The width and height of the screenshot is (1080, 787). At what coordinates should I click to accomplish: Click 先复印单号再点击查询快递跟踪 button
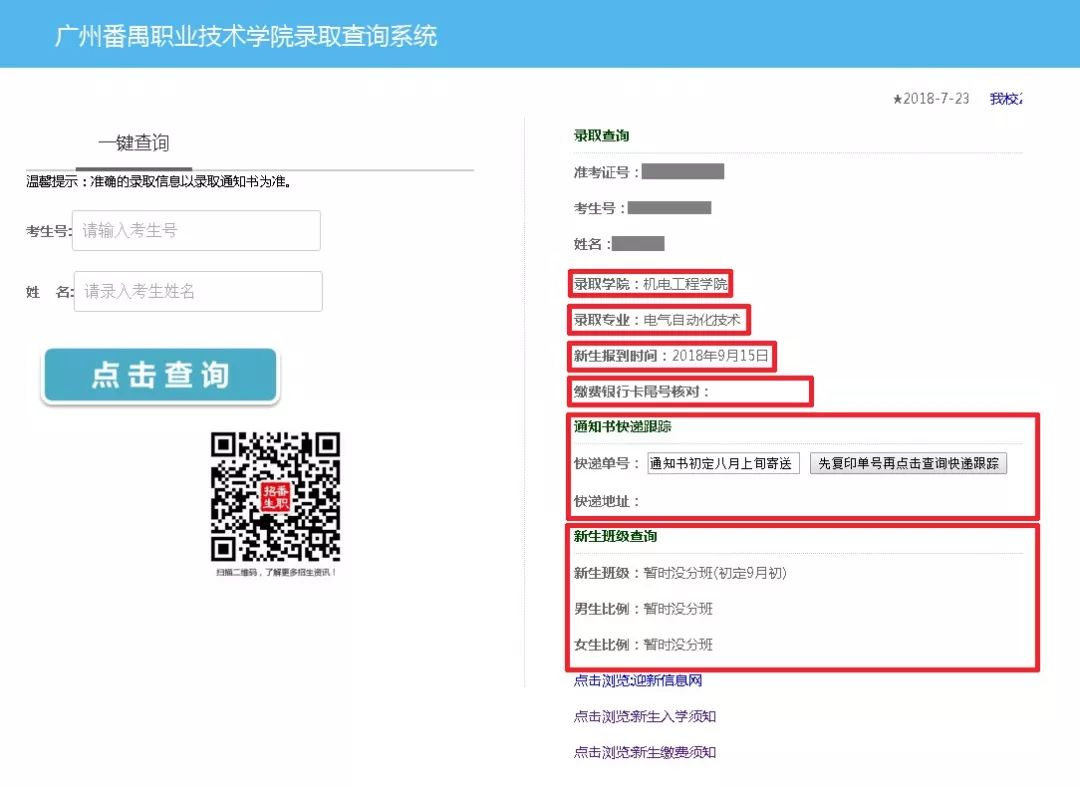click(x=908, y=463)
